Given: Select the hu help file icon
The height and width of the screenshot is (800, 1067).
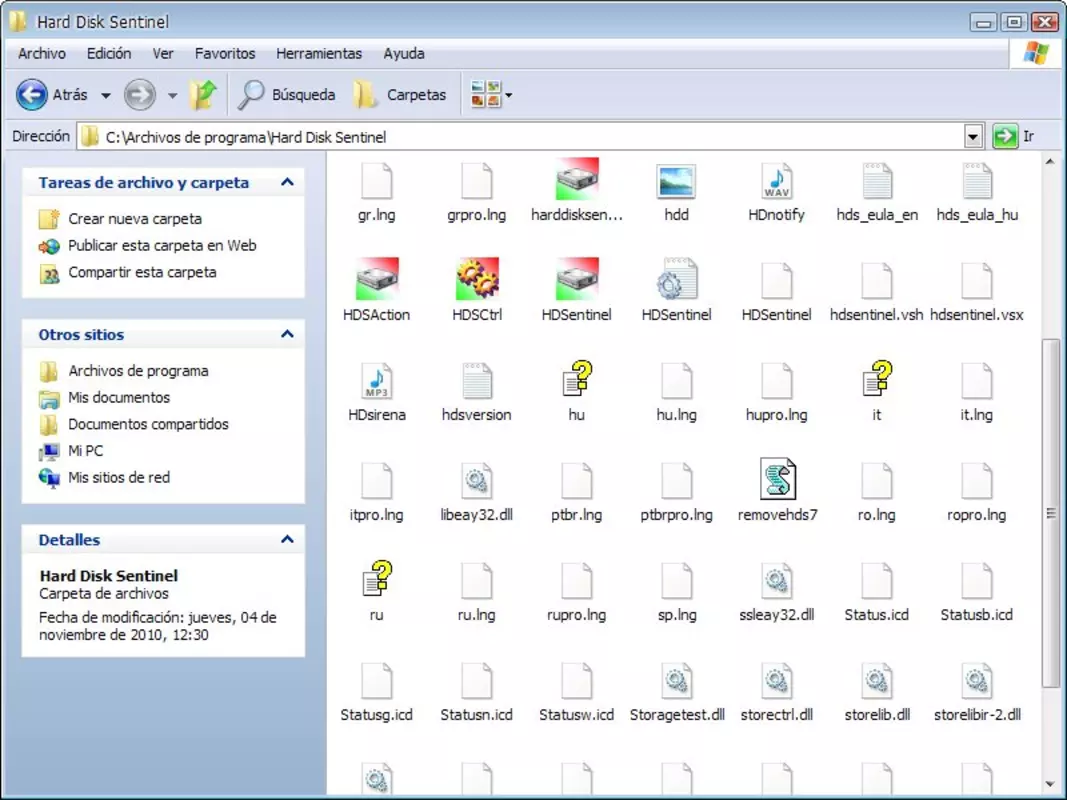Looking at the screenshot, I should (x=577, y=379).
